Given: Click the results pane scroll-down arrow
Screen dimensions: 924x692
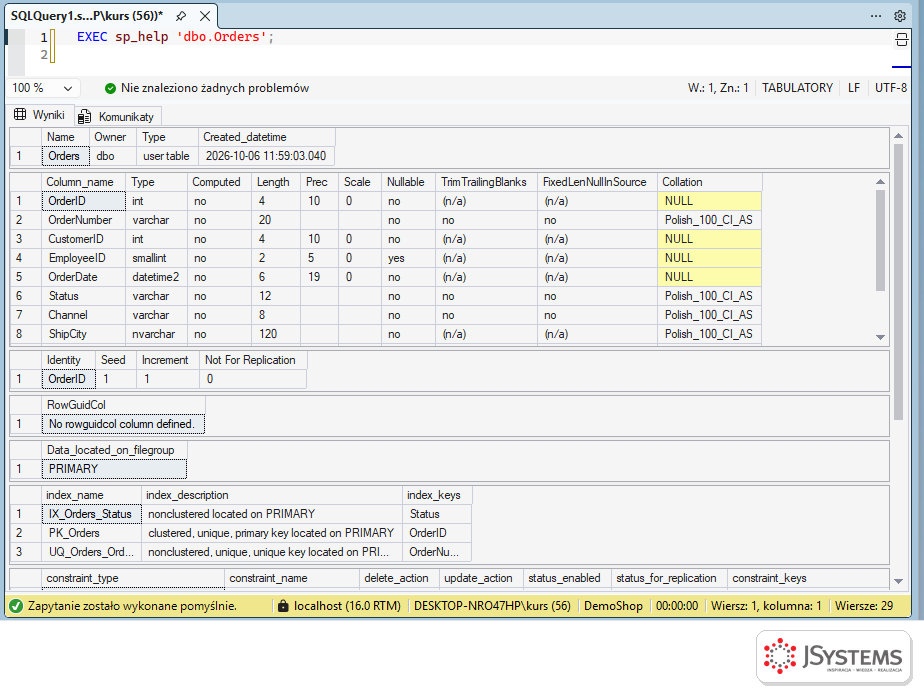Looking at the screenshot, I should (898, 581).
